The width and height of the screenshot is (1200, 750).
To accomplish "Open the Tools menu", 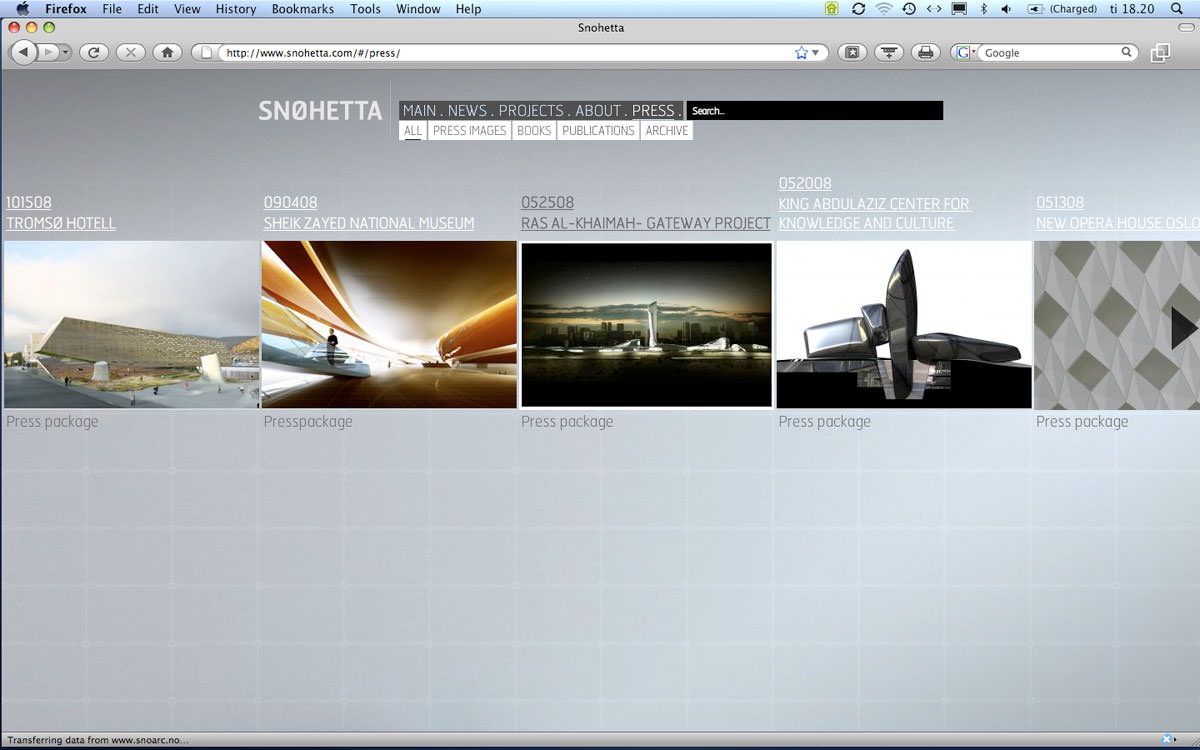I will [x=365, y=9].
